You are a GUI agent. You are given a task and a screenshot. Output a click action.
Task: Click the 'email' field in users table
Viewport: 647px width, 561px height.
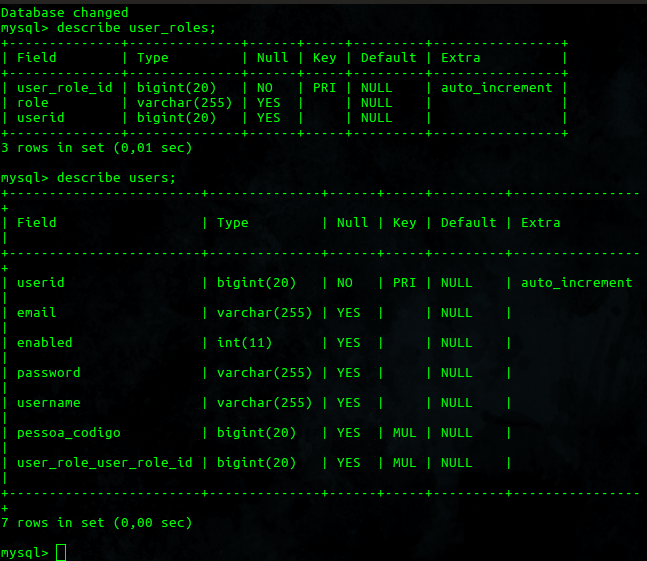click(37, 313)
